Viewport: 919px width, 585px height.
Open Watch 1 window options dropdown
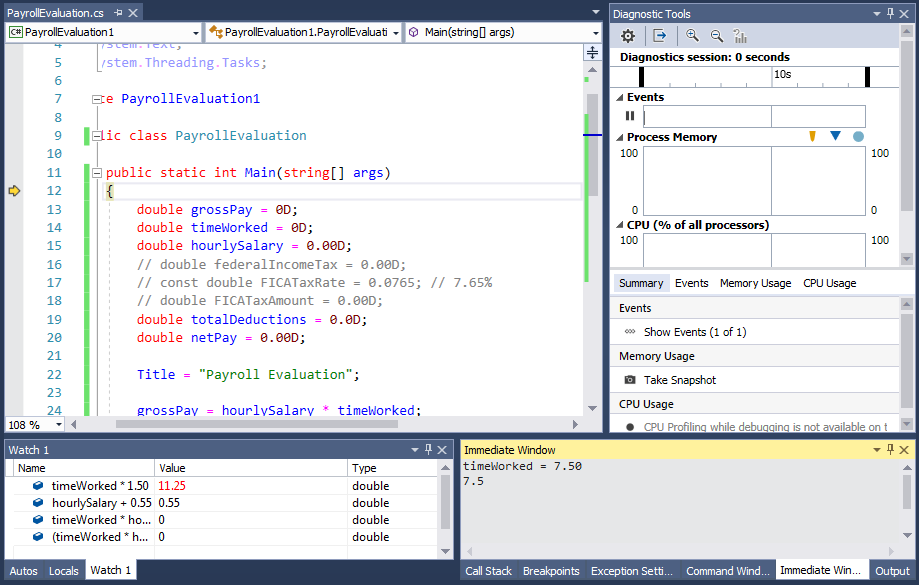pyautogui.click(x=415, y=450)
